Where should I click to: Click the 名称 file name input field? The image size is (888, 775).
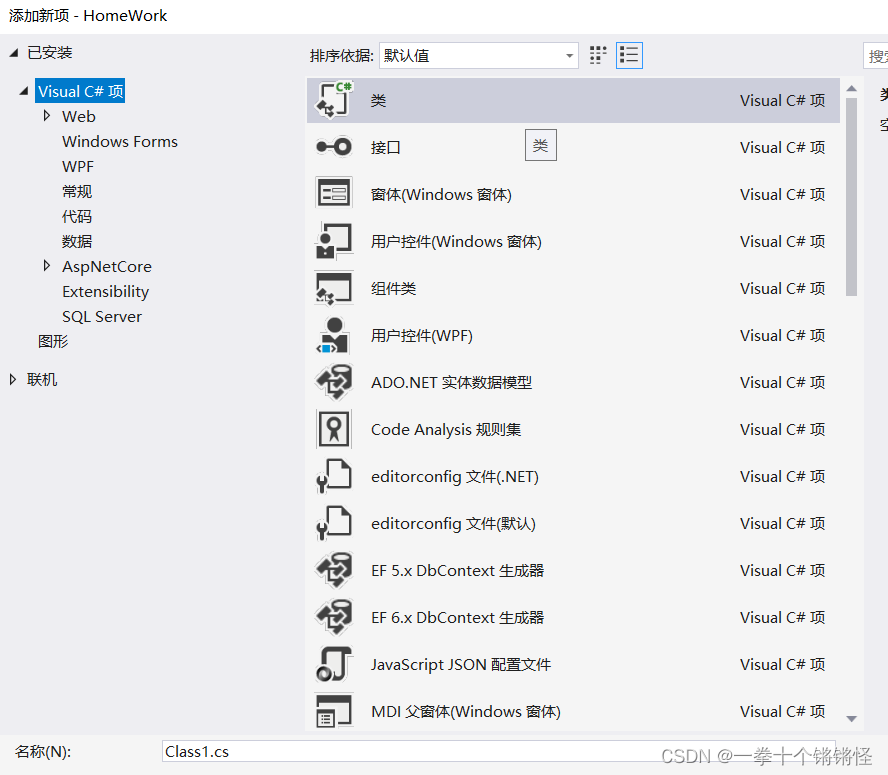coord(498,751)
